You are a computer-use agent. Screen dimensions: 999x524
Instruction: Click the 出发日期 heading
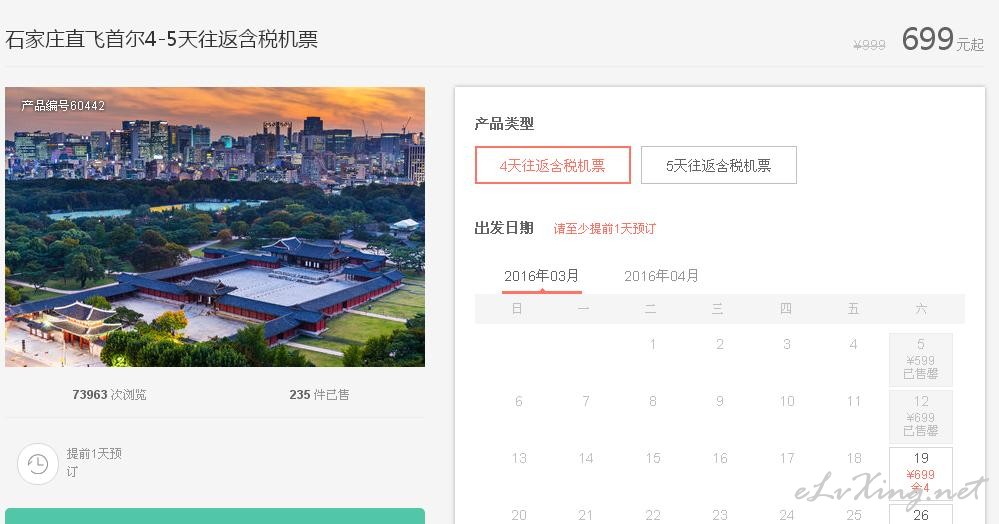(x=504, y=228)
